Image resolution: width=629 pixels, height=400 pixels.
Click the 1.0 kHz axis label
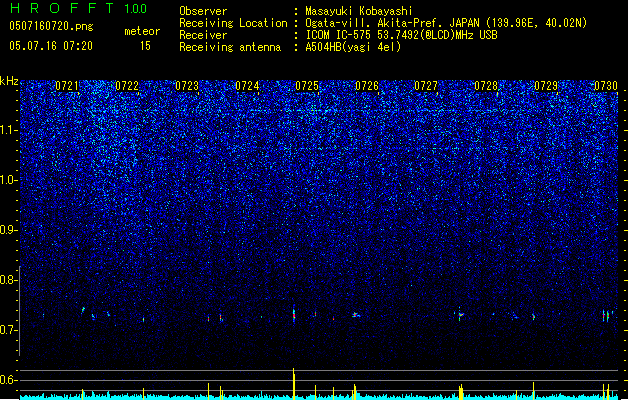pyautogui.click(x=8, y=180)
